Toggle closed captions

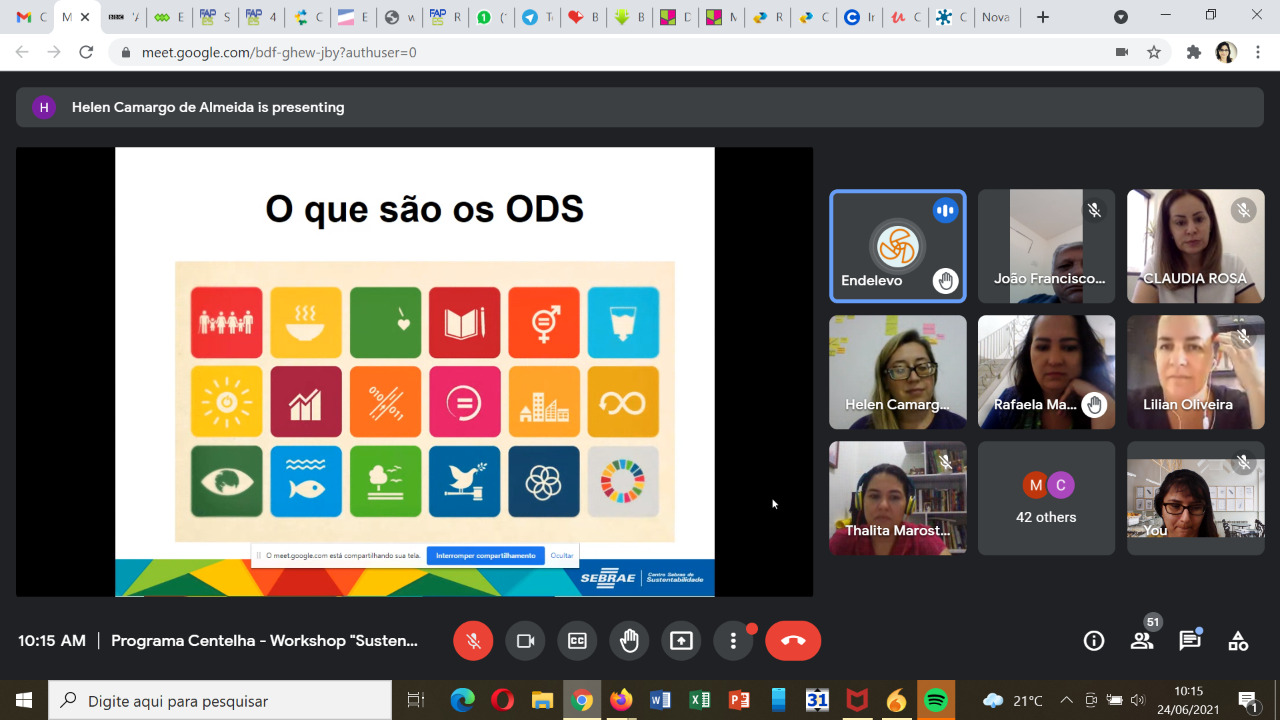(x=577, y=641)
